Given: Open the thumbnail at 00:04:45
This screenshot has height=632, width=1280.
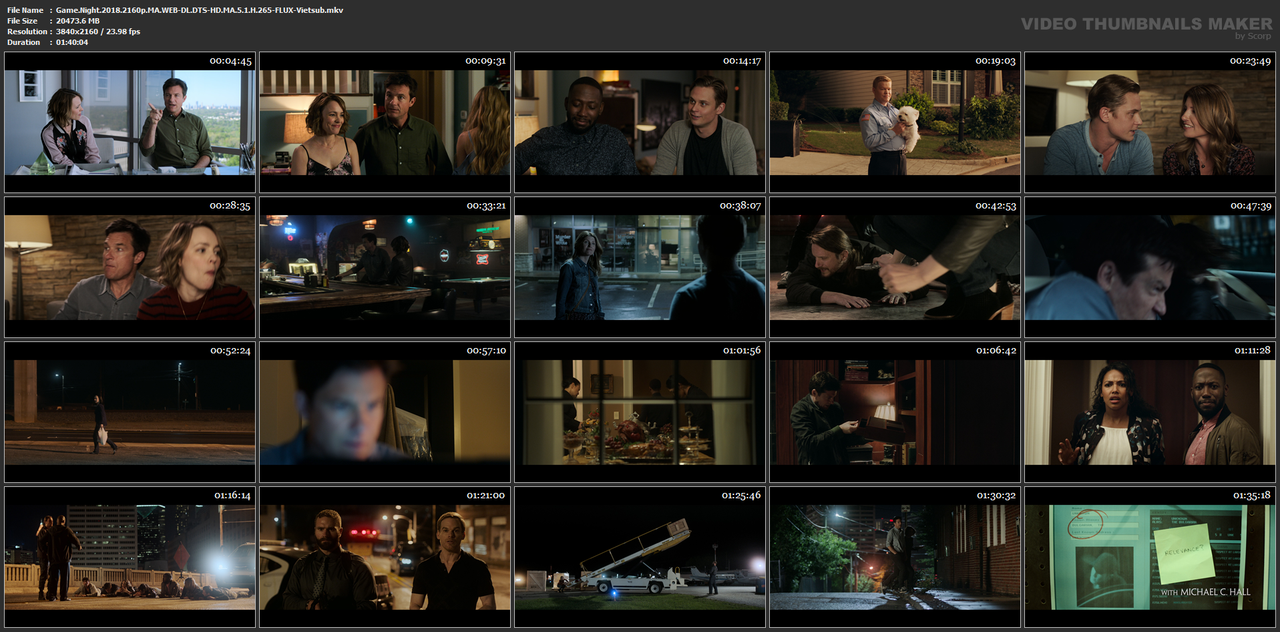Looking at the screenshot, I should tap(130, 122).
